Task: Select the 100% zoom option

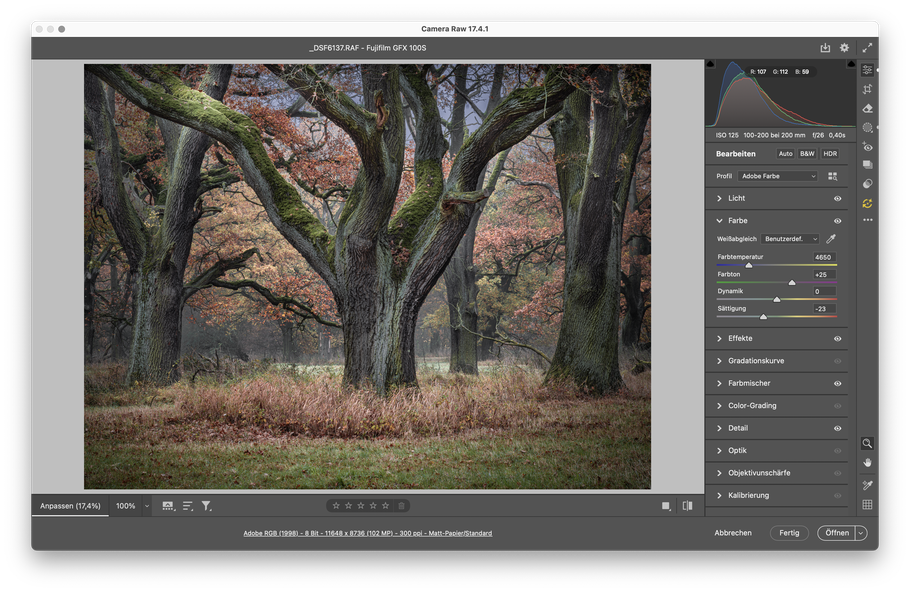Action: click(x=125, y=506)
